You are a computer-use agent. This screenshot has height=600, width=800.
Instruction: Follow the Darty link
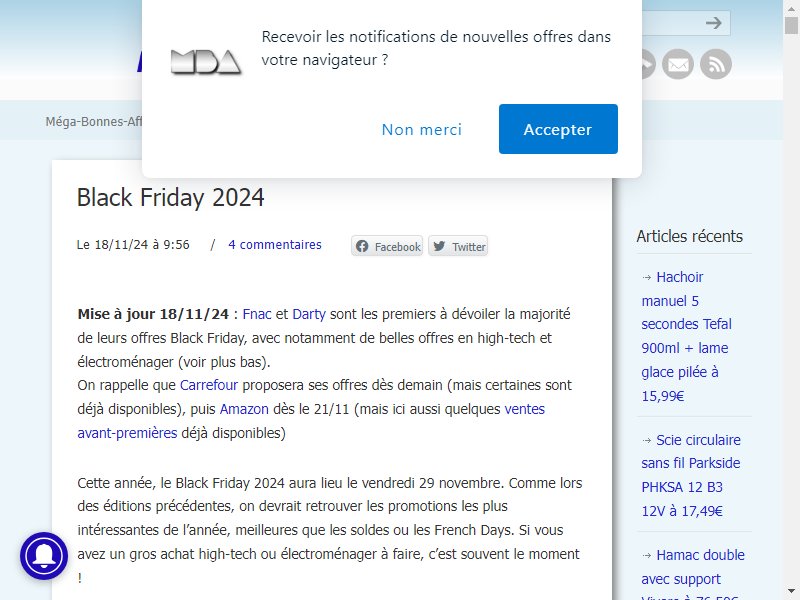coord(309,314)
